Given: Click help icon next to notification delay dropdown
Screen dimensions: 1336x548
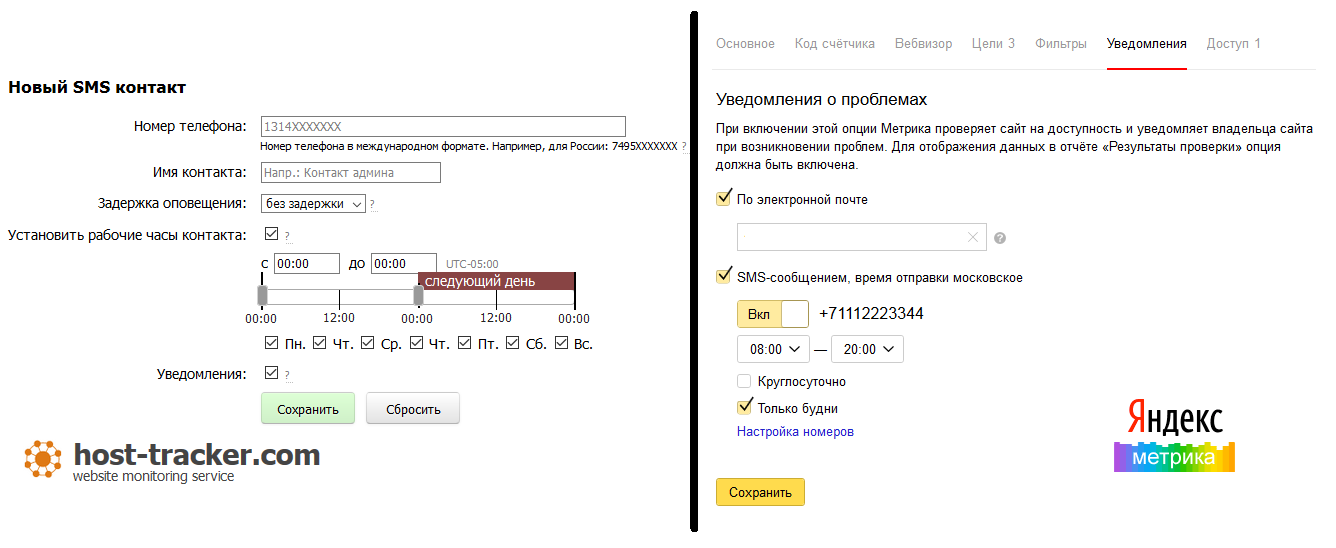Looking at the screenshot, I should [x=372, y=205].
